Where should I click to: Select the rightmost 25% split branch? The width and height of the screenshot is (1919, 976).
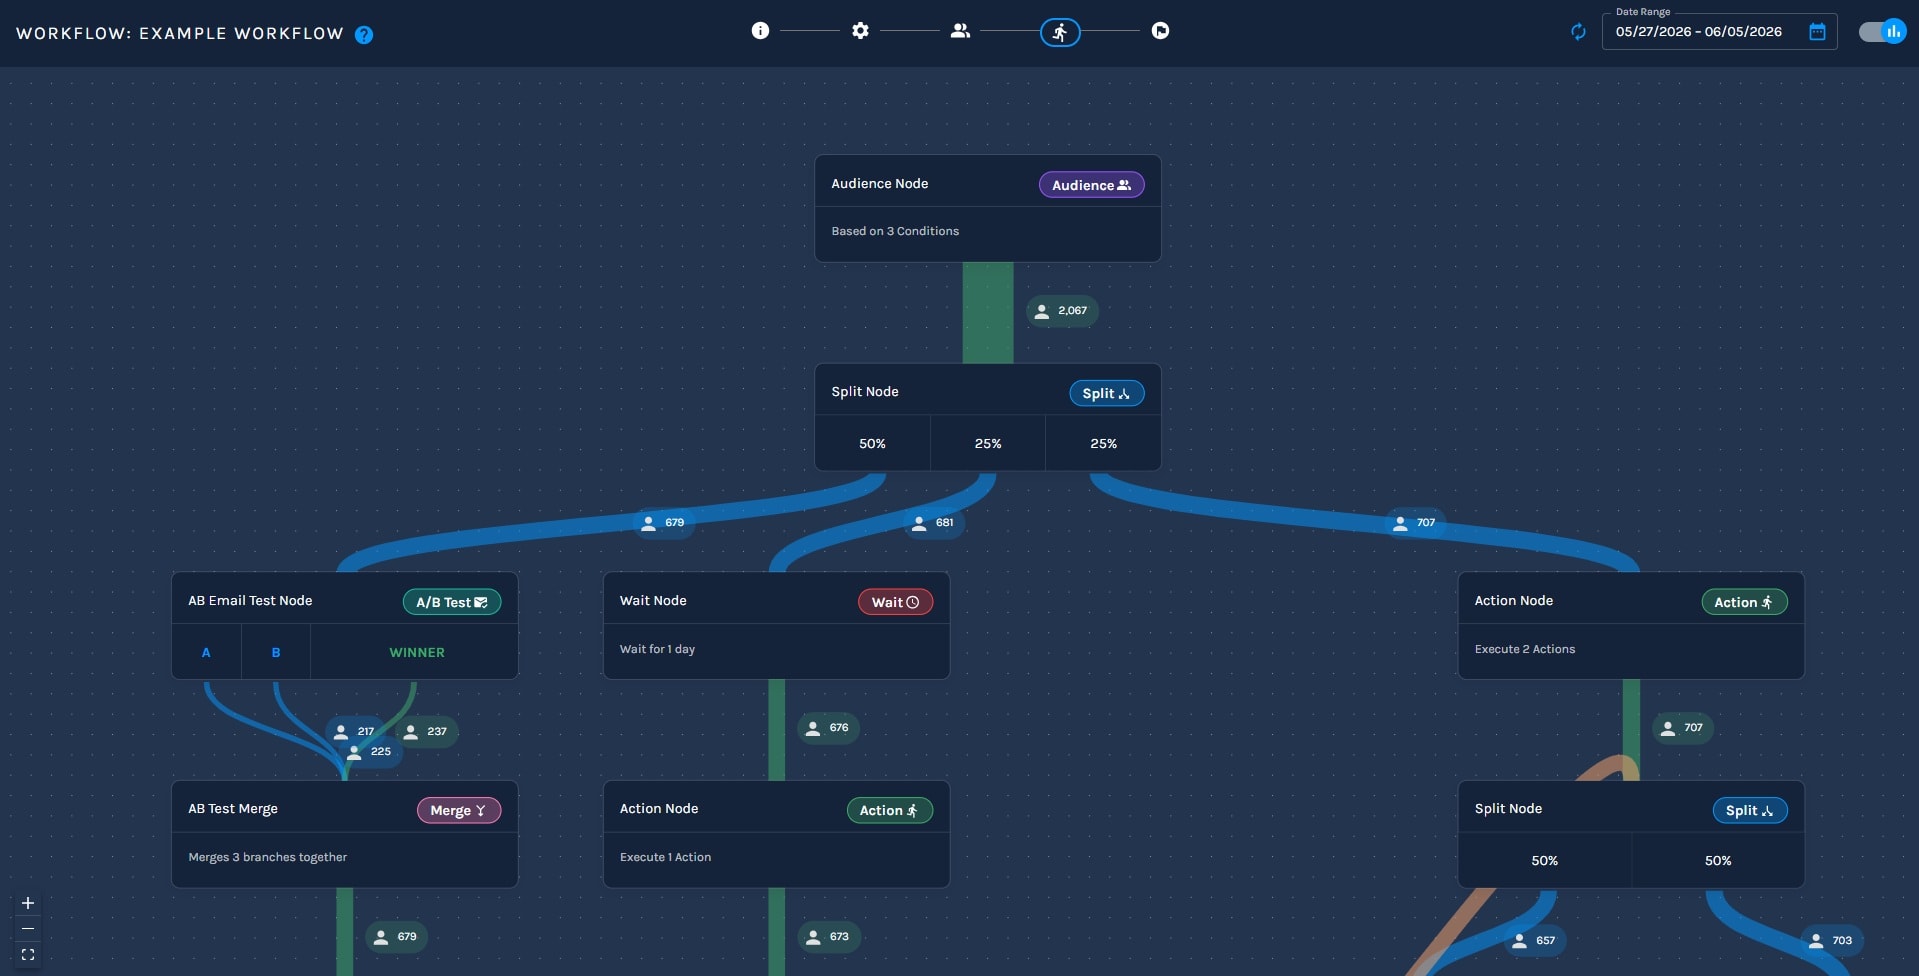pyautogui.click(x=1103, y=443)
